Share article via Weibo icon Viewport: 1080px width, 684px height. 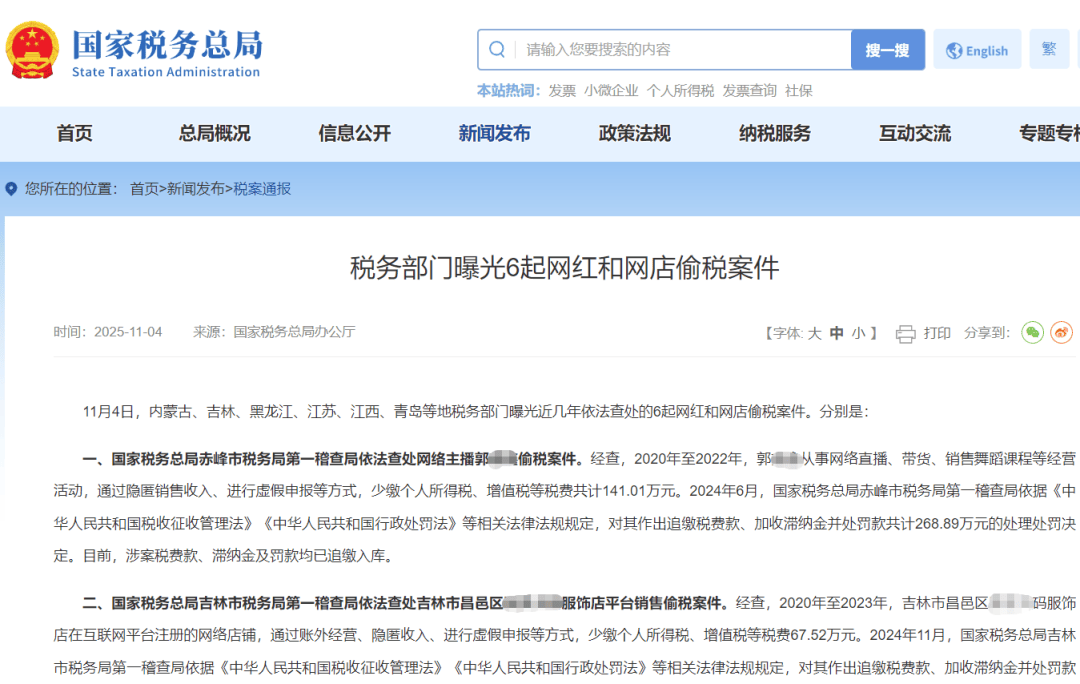pos(1061,333)
